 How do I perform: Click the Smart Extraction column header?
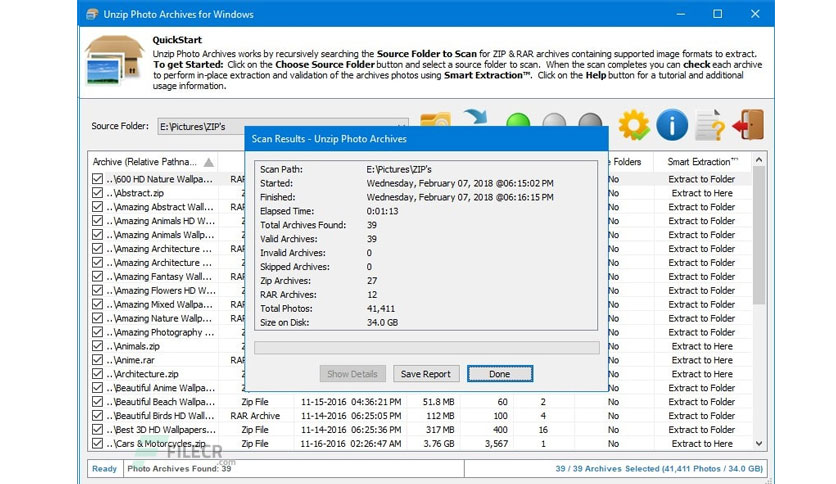702,162
